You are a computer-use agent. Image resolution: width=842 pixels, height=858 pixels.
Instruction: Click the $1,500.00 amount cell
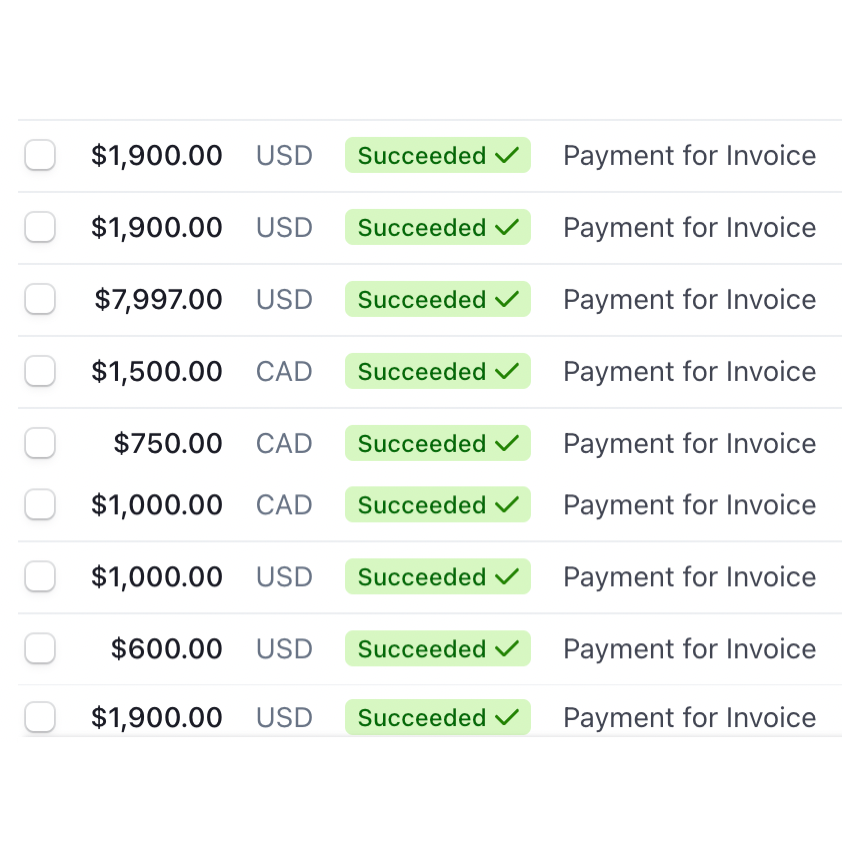pos(157,371)
